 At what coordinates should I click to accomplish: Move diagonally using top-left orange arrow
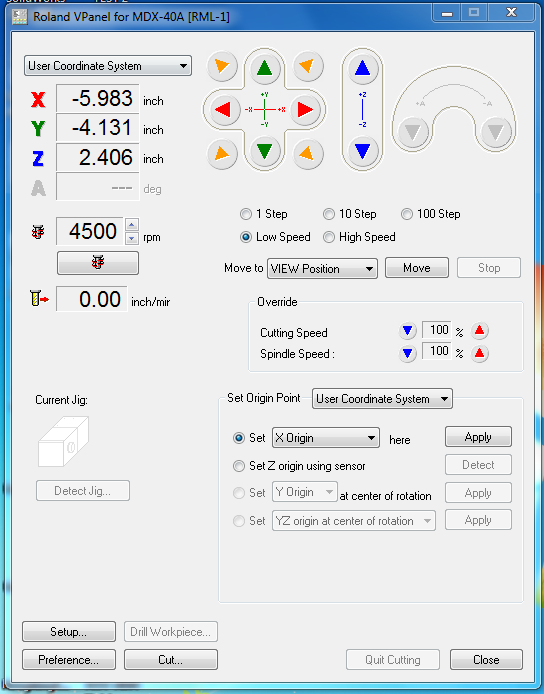tap(222, 66)
